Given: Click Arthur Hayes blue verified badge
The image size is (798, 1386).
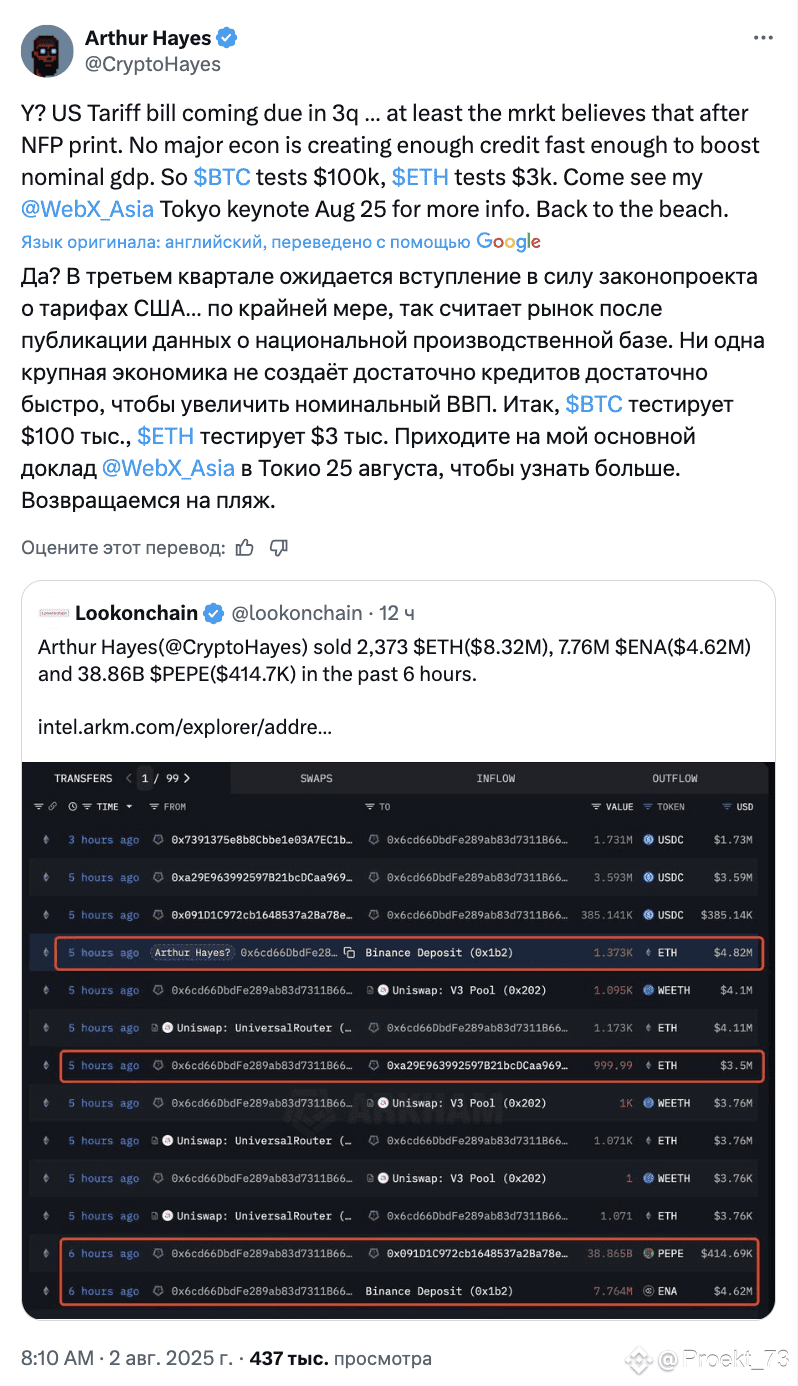Looking at the screenshot, I should [228, 39].
